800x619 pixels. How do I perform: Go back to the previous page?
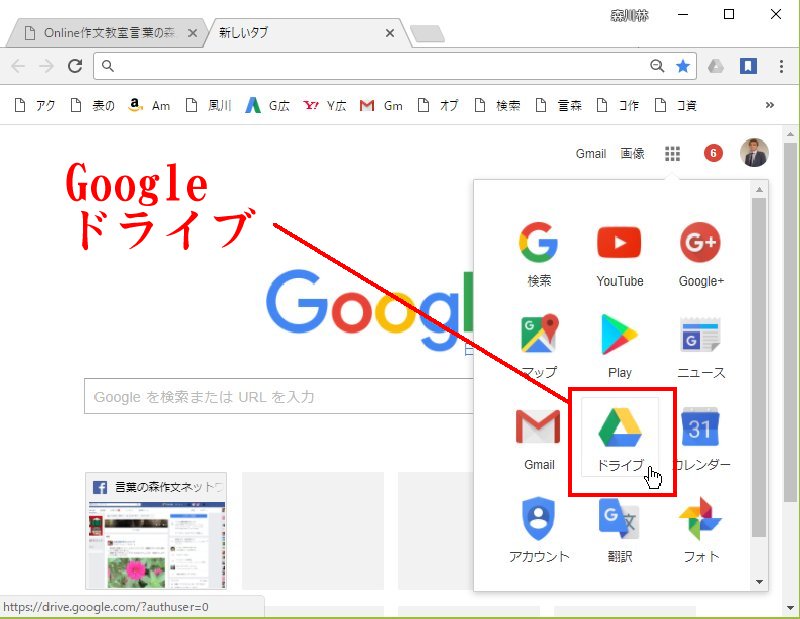(x=18, y=66)
